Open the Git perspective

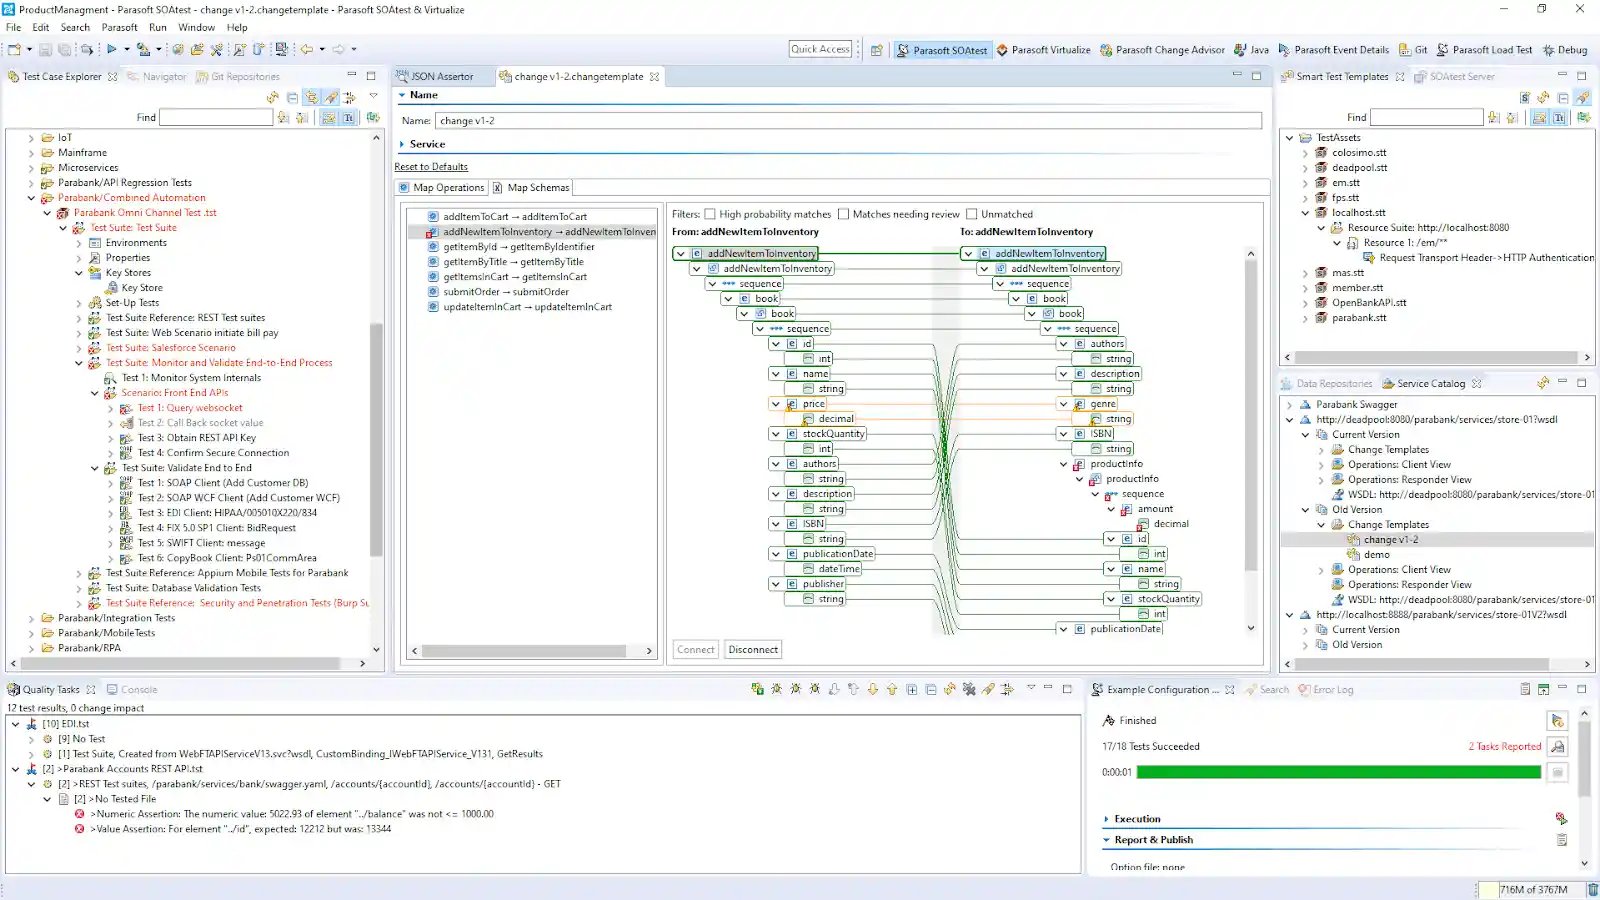(x=1414, y=50)
